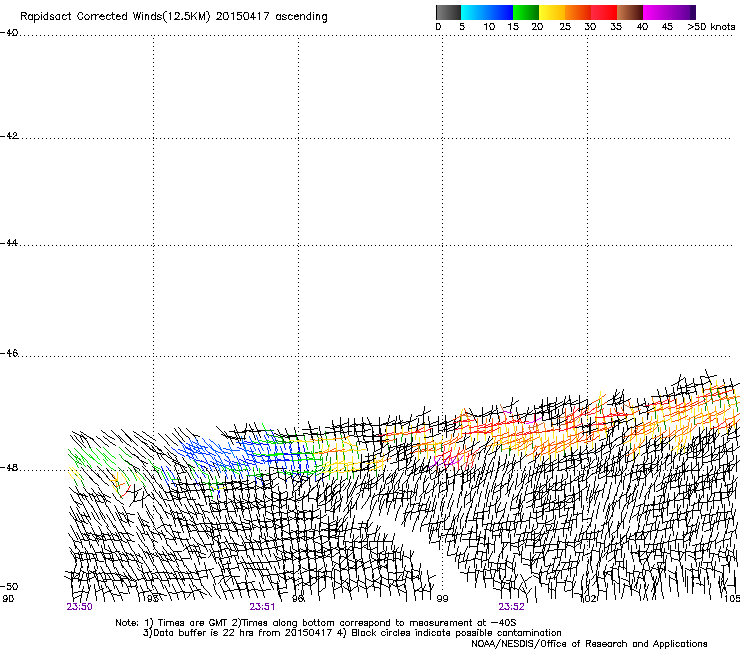Click the '35' label under the color bar
Screen dimensions: 740x650
[616, 27]
